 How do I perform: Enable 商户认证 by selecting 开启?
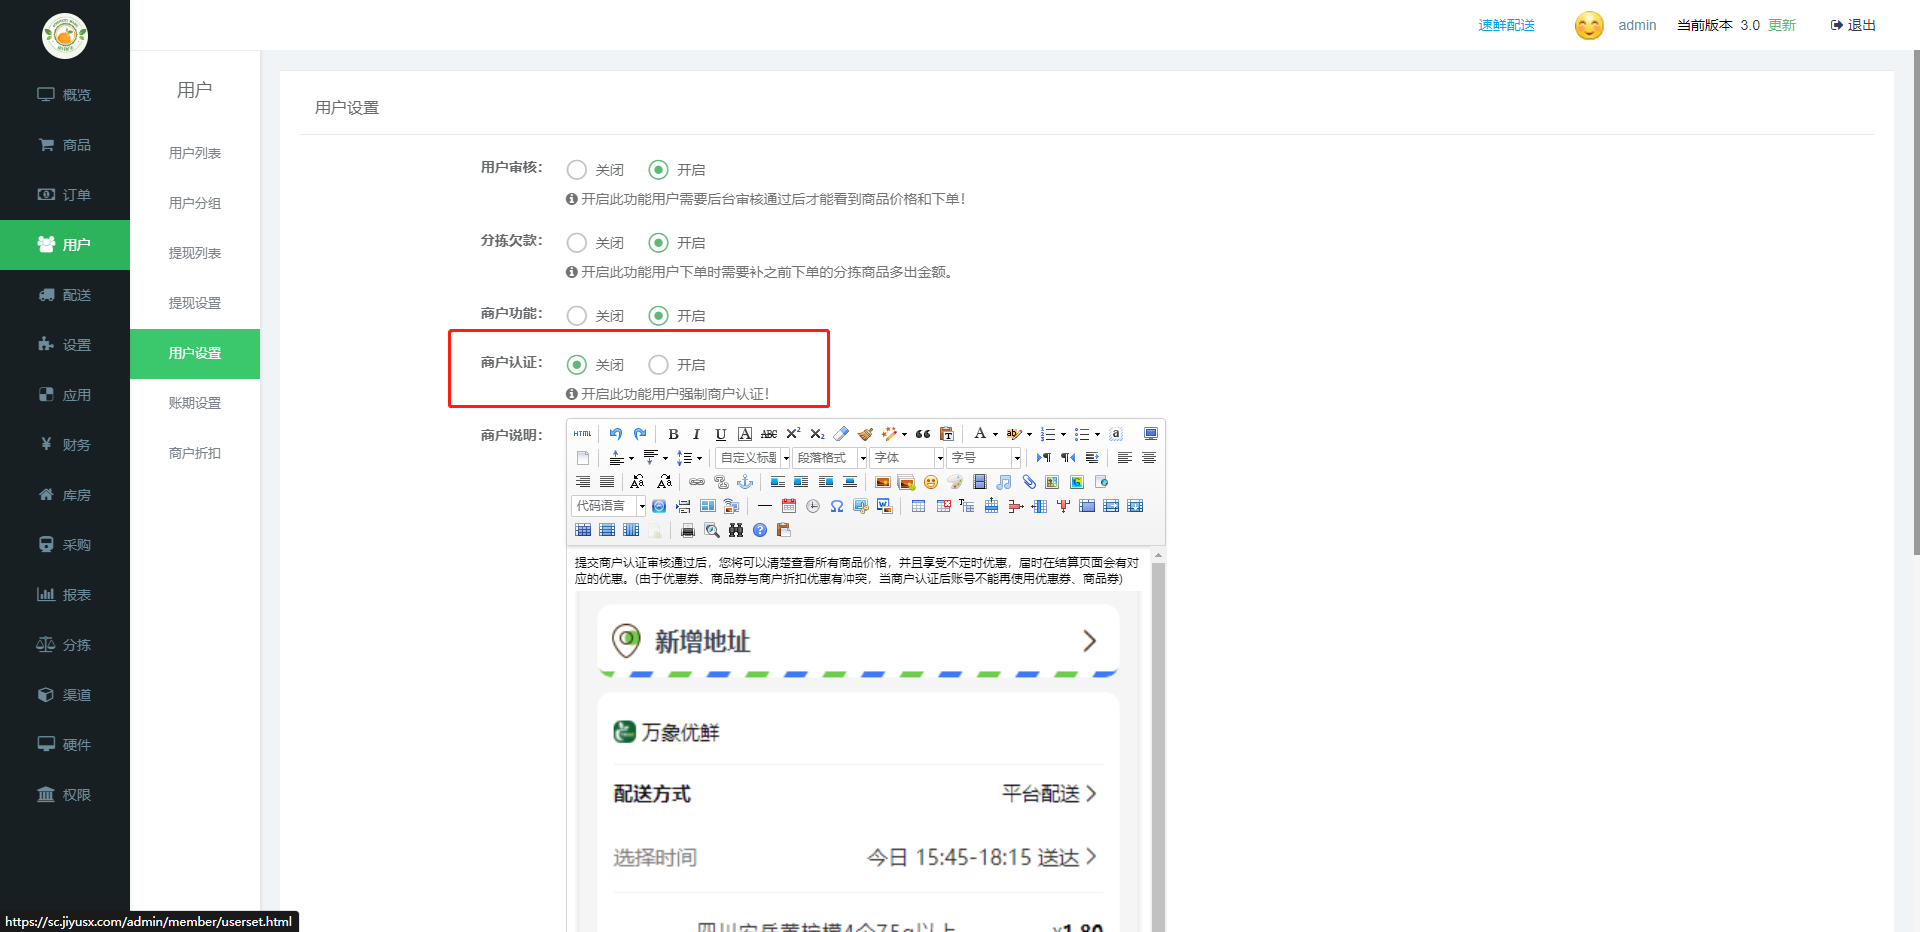click(x=658, y=365)
